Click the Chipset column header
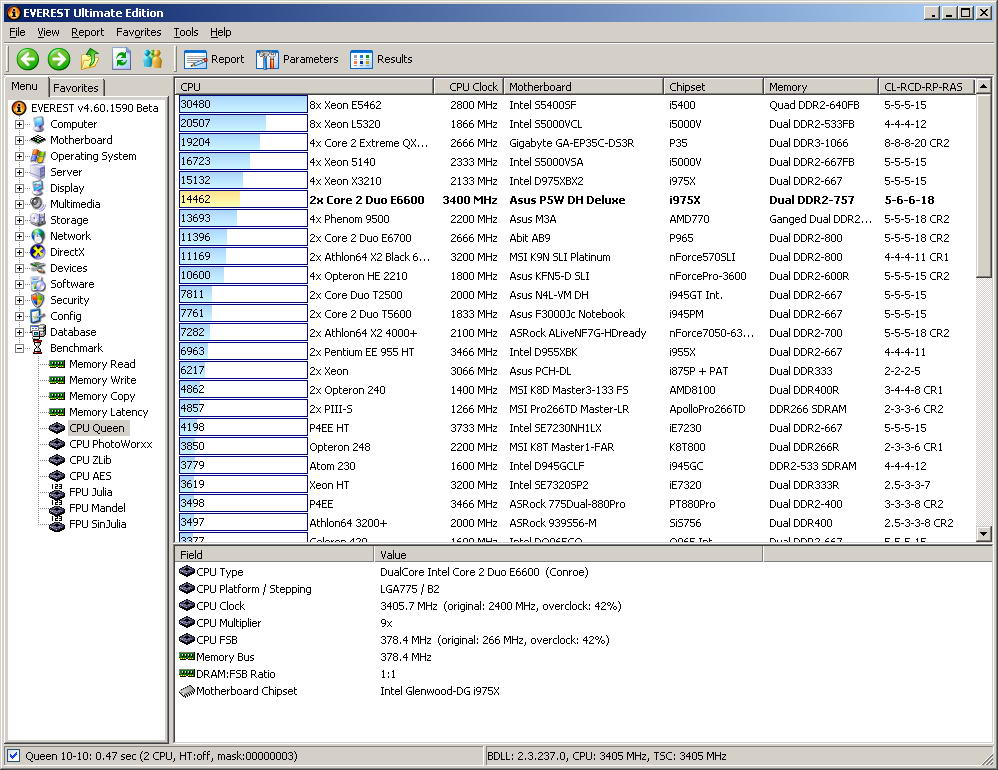The height and width of the screenshot is (770, 998). click(713, 87)
